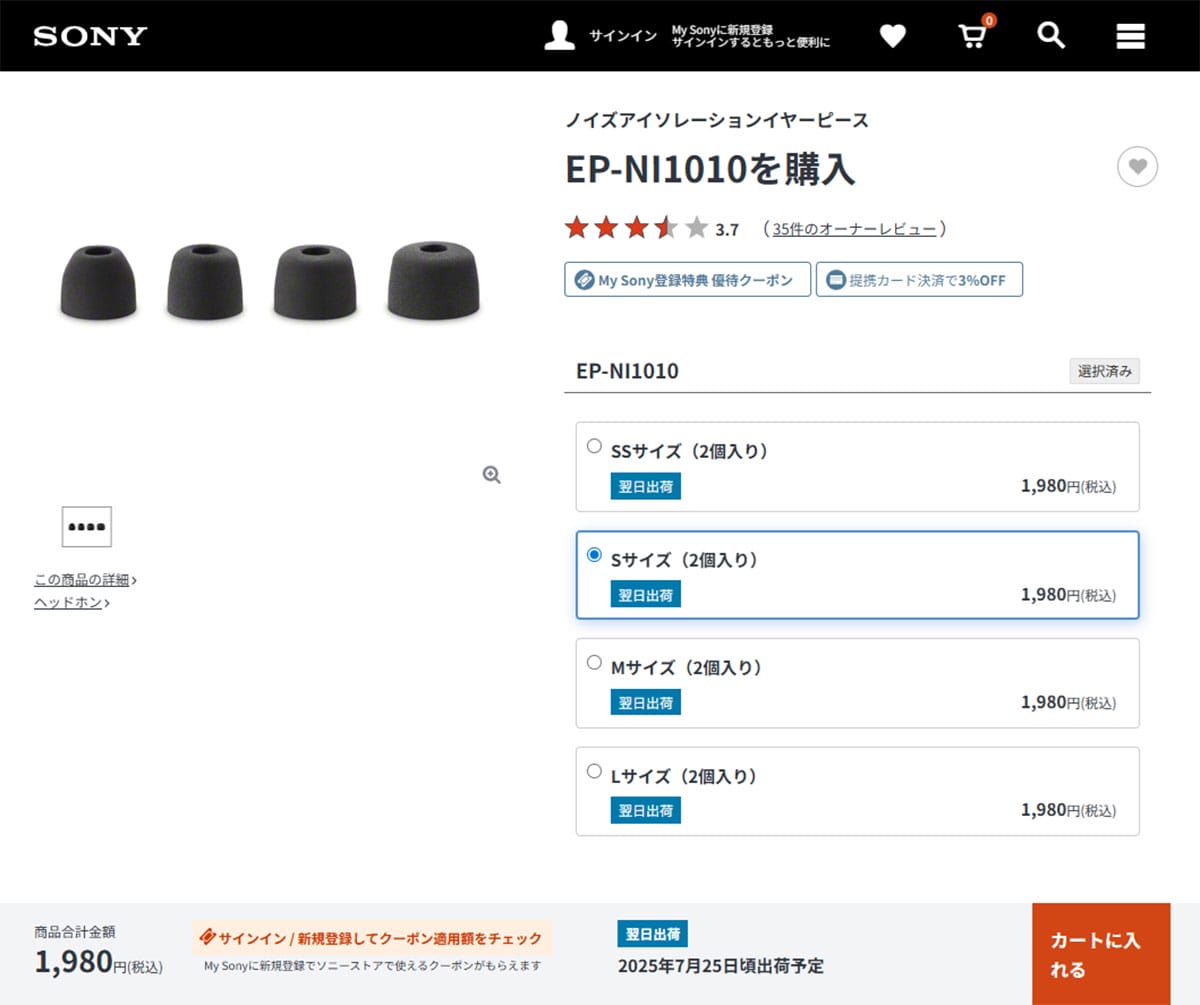Open the 35件のオーナーレビュー link
Image resolution: width=1200 pixels, height=1005 pixels.
click(855, 229)
